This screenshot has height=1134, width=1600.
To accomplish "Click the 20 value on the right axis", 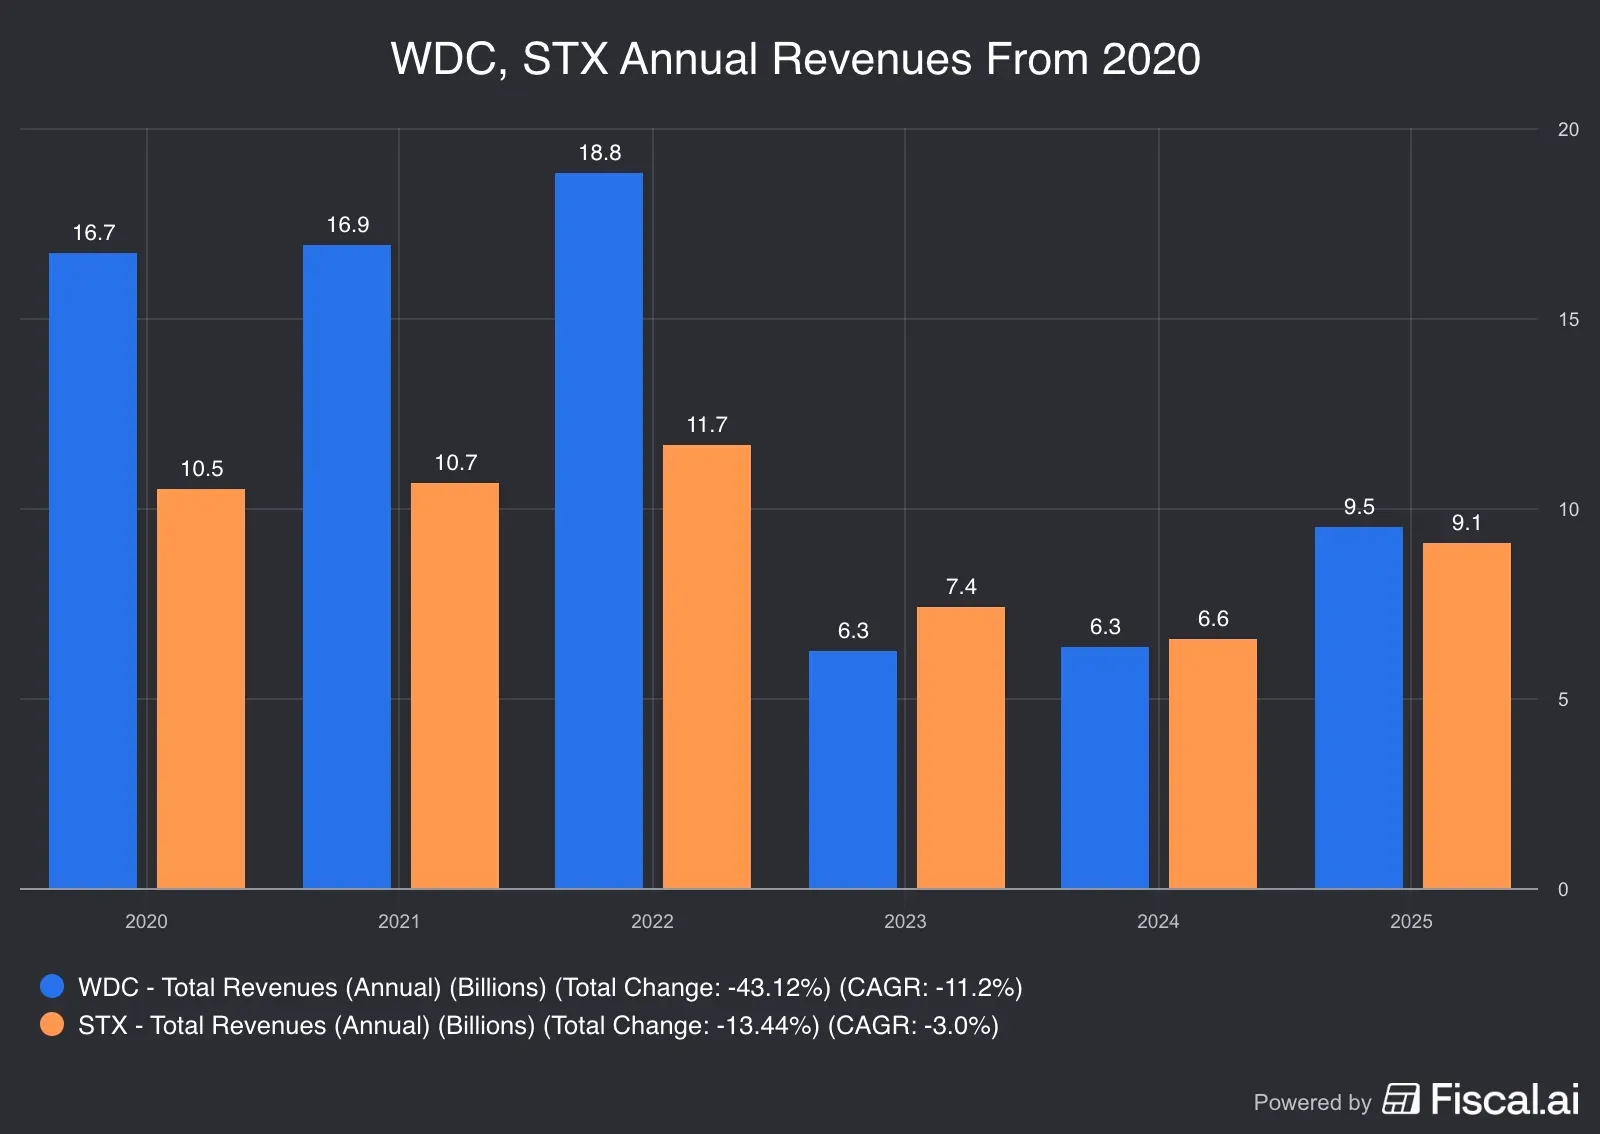I will (1568, 127).
